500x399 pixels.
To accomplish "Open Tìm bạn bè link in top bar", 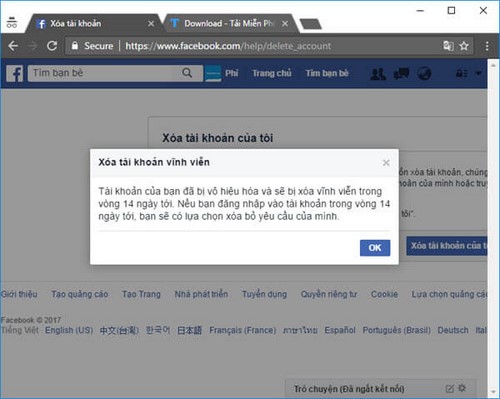I will click(327, 73).
